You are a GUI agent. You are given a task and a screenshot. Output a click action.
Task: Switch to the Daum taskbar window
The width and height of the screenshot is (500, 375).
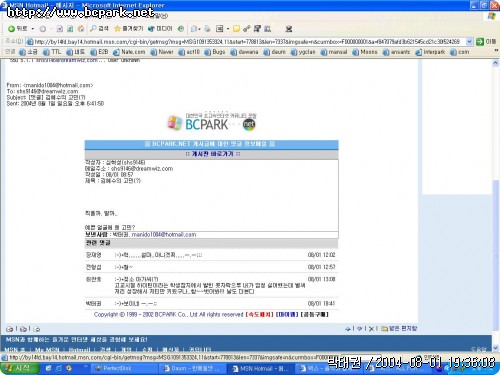tap(192, 368)
